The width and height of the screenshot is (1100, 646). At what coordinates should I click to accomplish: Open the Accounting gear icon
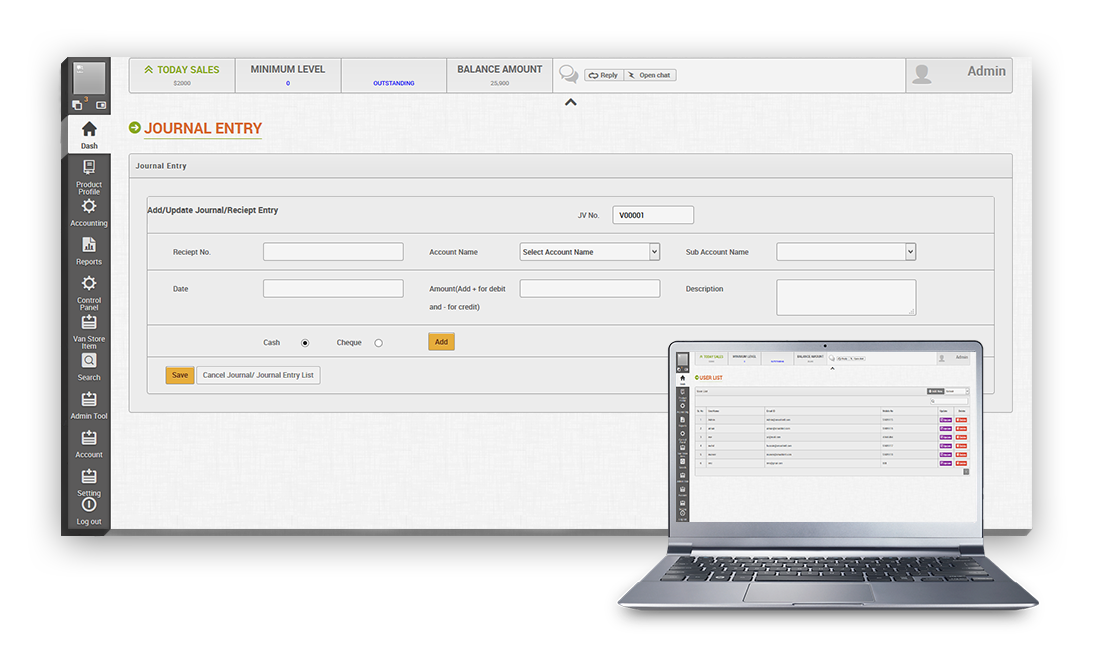tap(89, 206)
